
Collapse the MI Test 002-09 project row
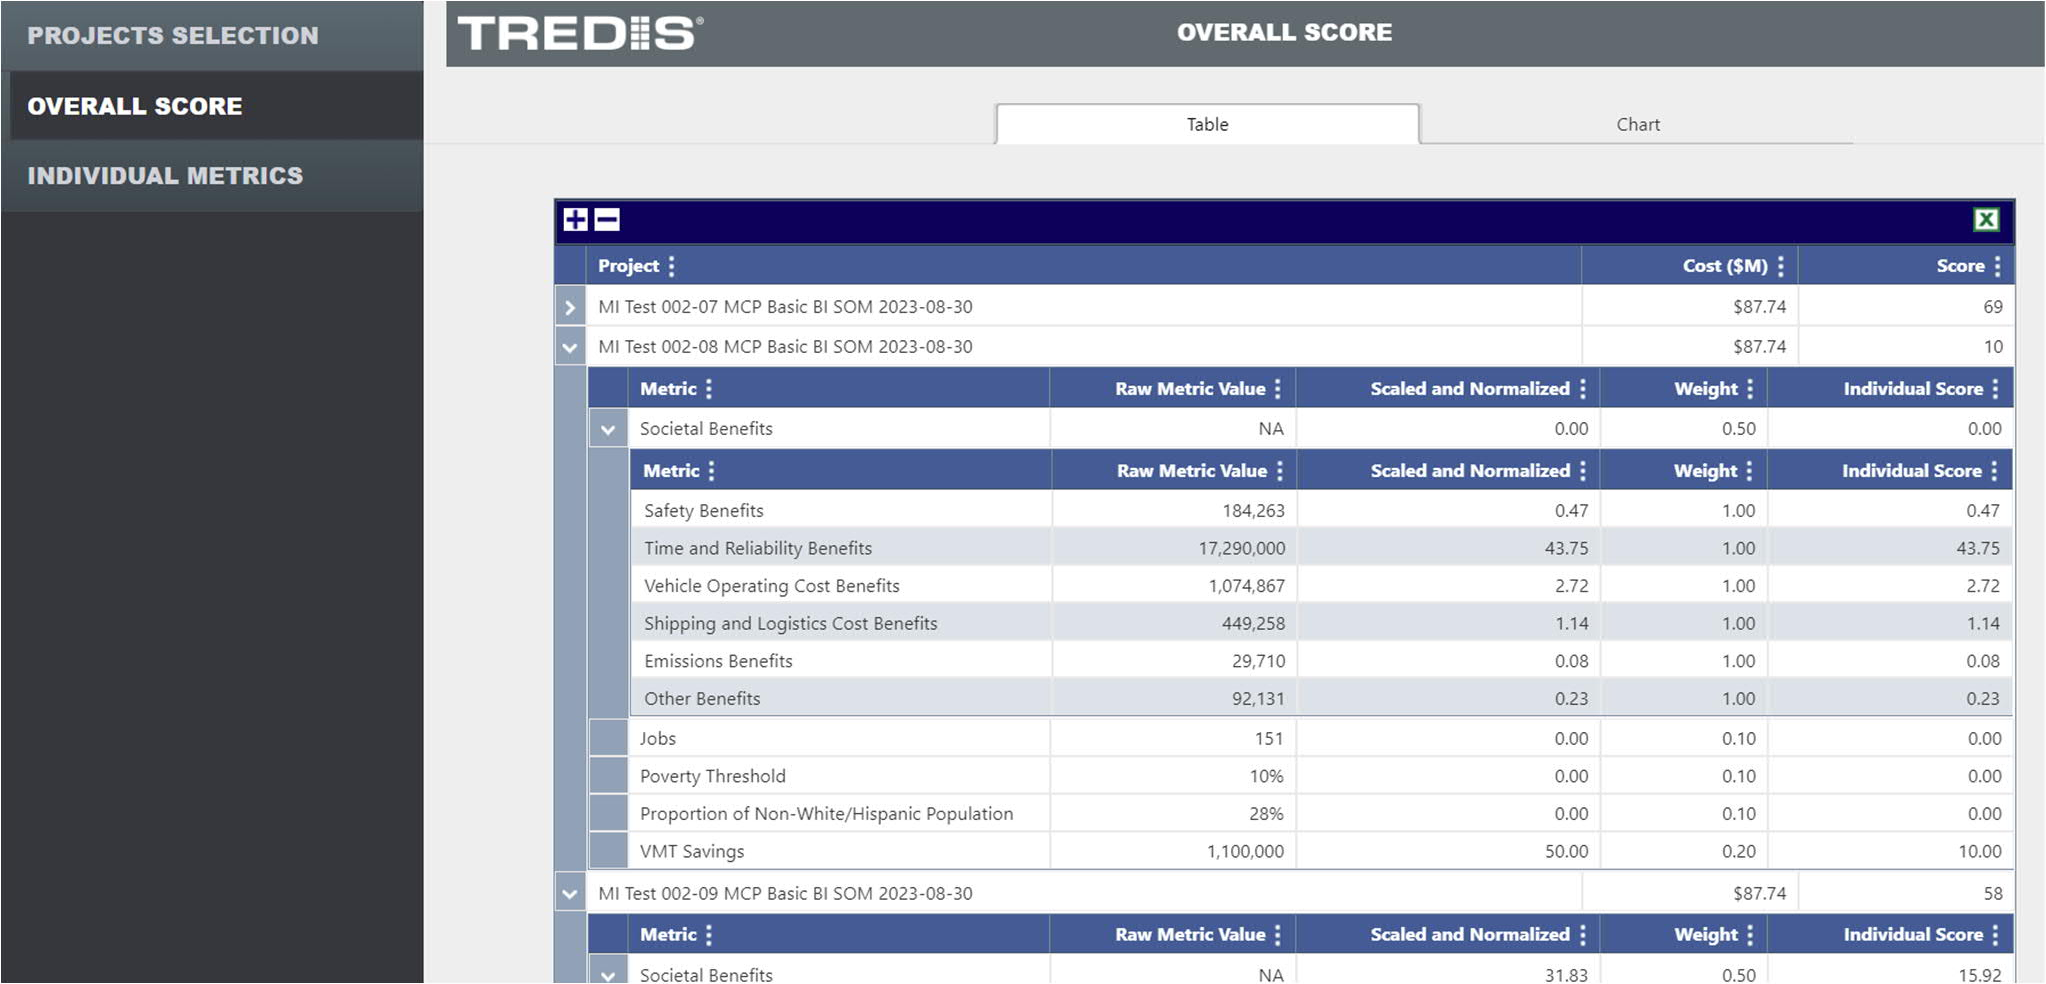(570, 893)
